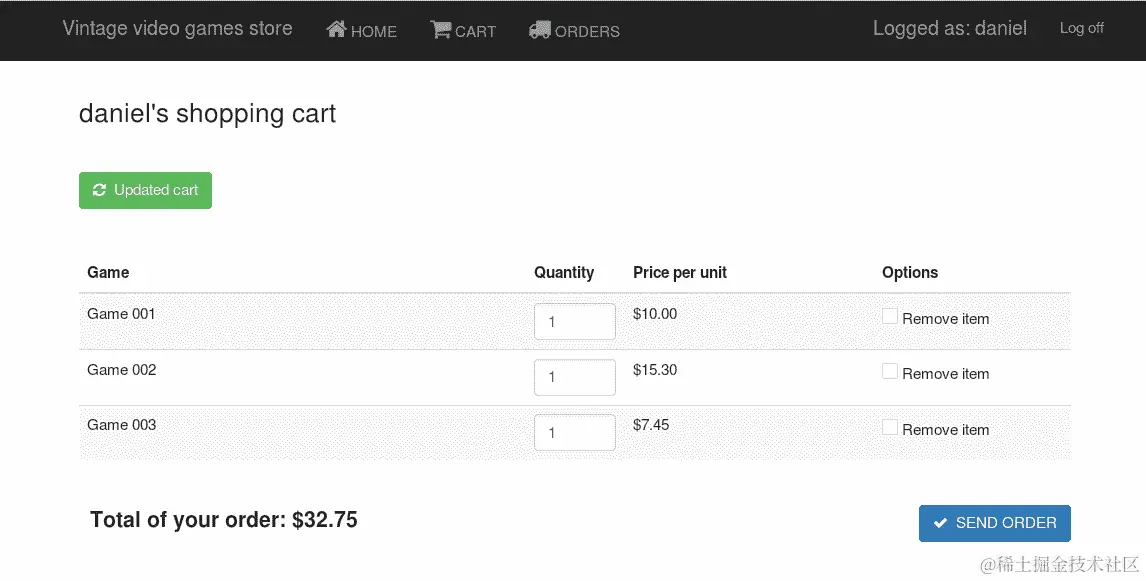Click the orders truck icon
Screen dimensions: 1146x581
coord(539,30)
